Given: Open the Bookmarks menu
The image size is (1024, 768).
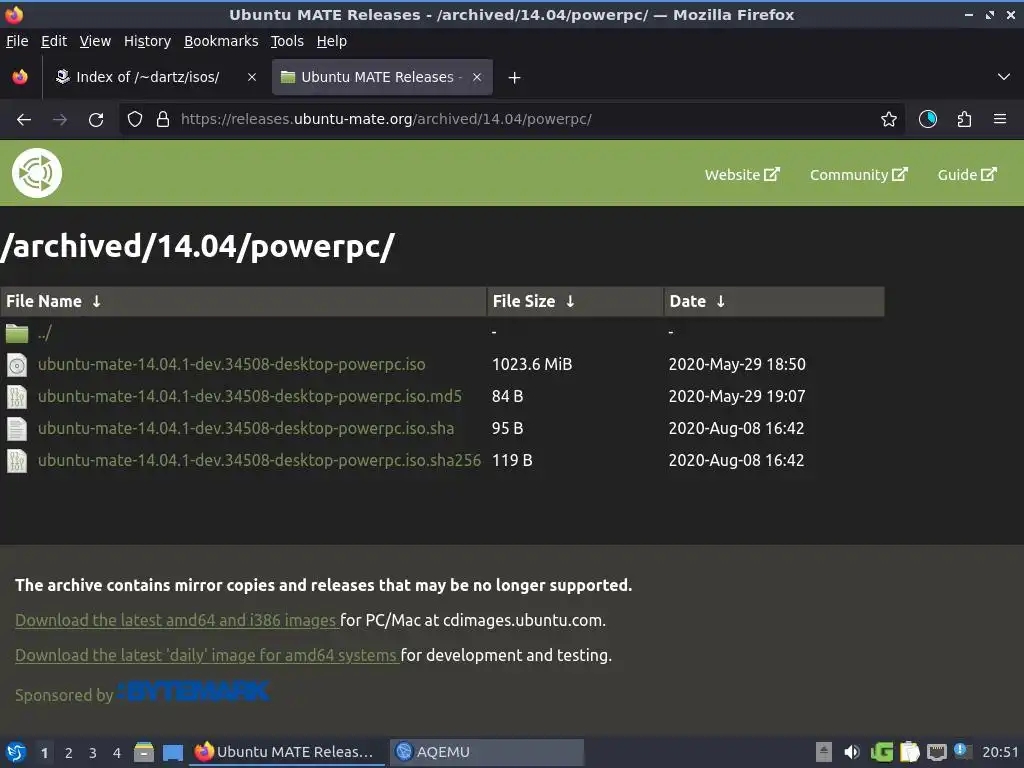Looking at the screenshot, I should [221, 41].
